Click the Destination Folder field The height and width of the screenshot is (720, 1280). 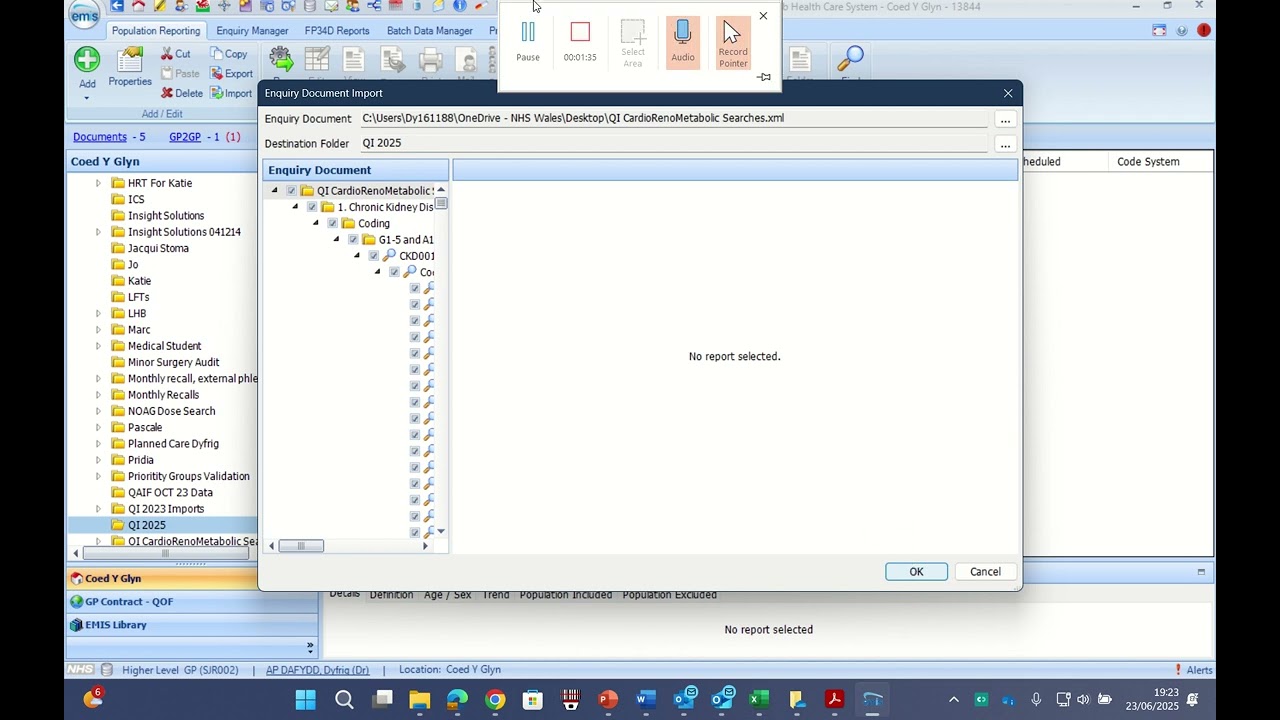click(x=674, y=143)
